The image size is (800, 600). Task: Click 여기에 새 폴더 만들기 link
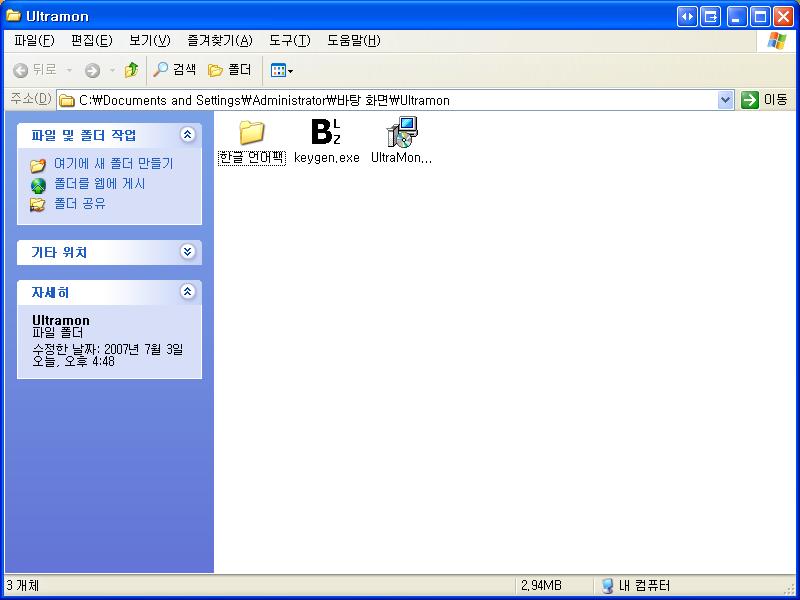click(x=114, y=164)
